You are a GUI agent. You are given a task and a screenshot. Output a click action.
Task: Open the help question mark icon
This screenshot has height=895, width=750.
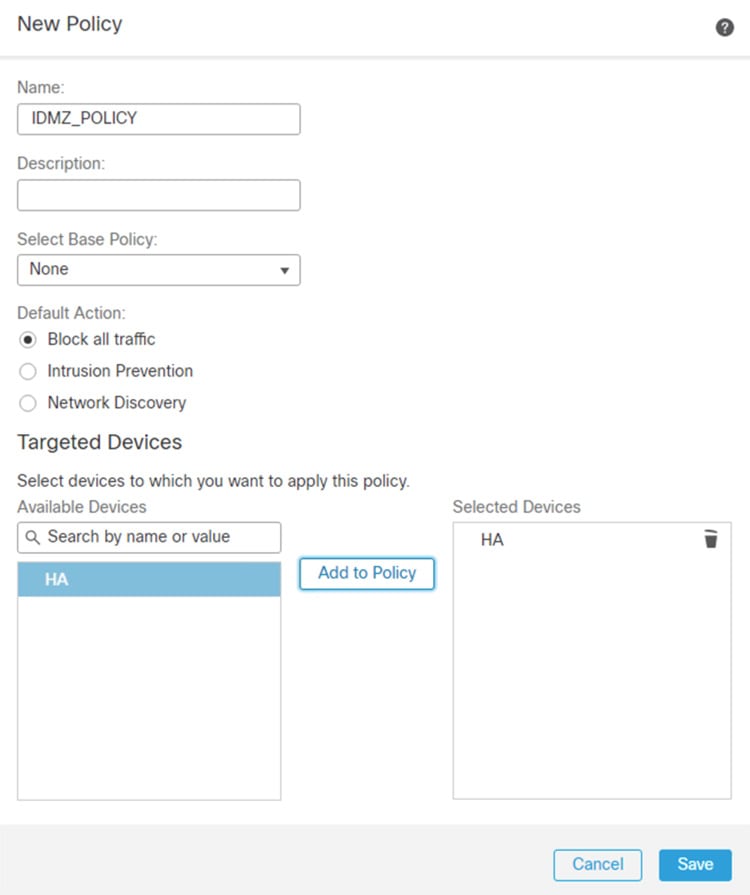click(724, 27)
